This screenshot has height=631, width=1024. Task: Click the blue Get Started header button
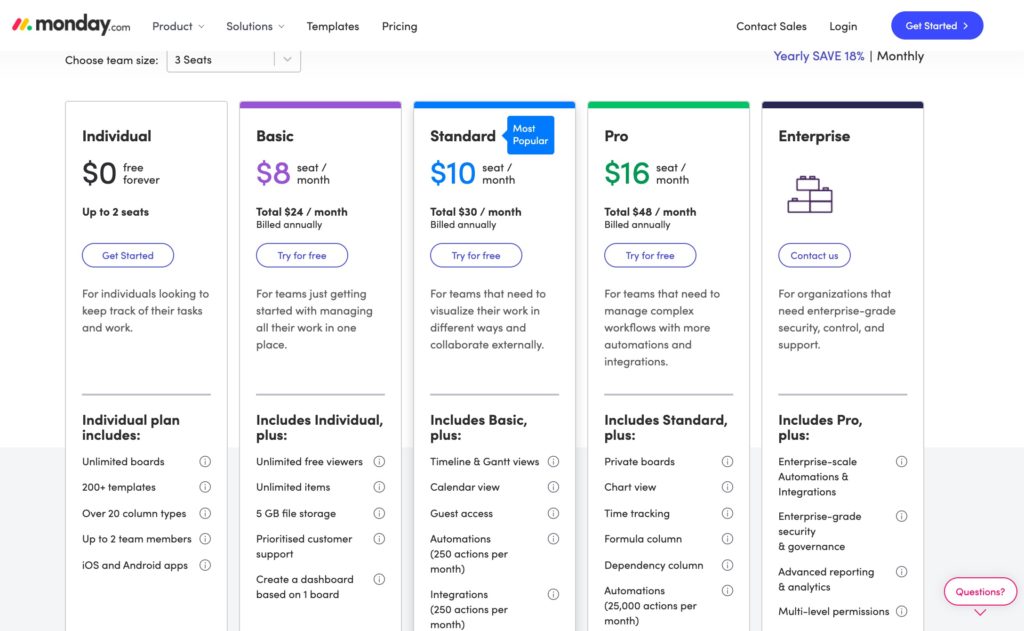937,25
